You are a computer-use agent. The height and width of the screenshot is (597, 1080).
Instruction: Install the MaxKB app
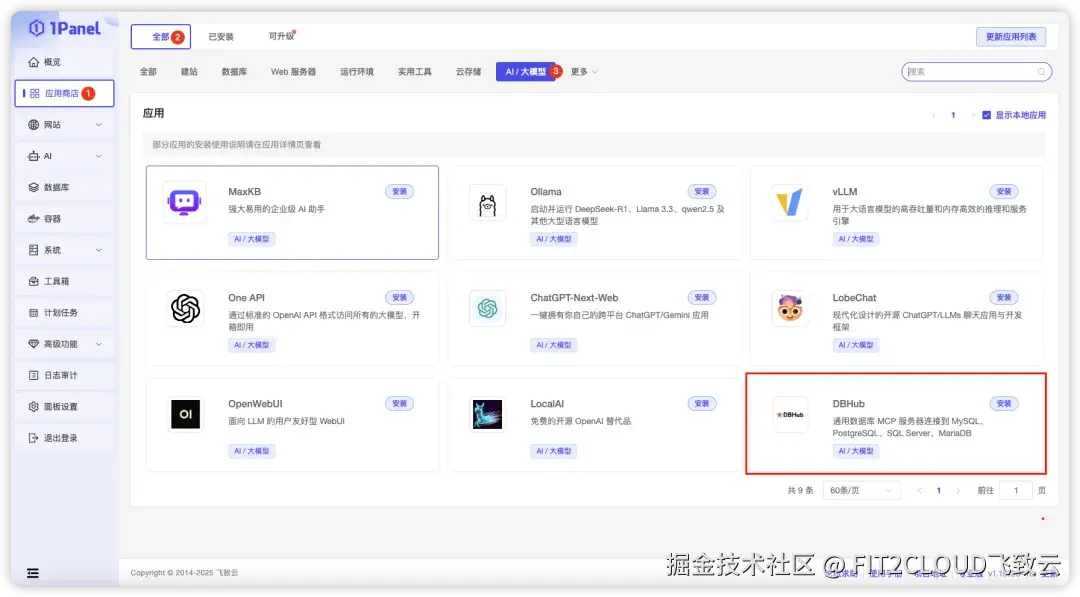click(399, 191)
